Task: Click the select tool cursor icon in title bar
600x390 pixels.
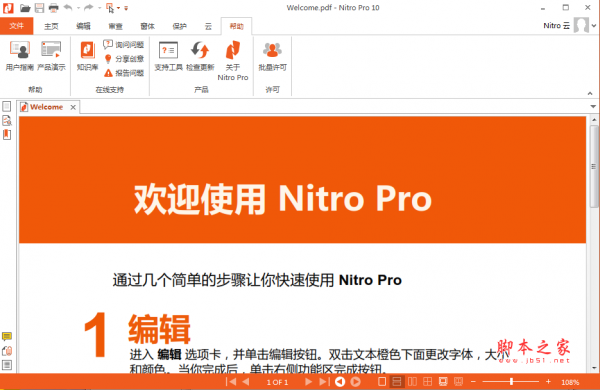Action: (110, 8)
